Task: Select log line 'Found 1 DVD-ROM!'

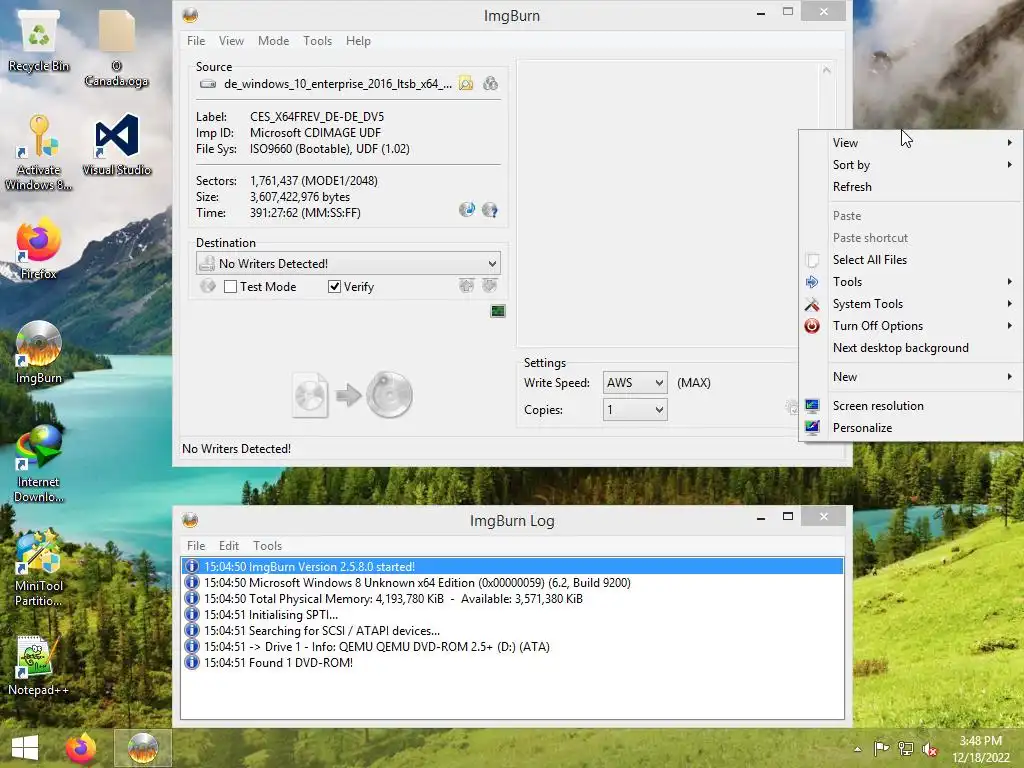Action: tap(512, 662)
